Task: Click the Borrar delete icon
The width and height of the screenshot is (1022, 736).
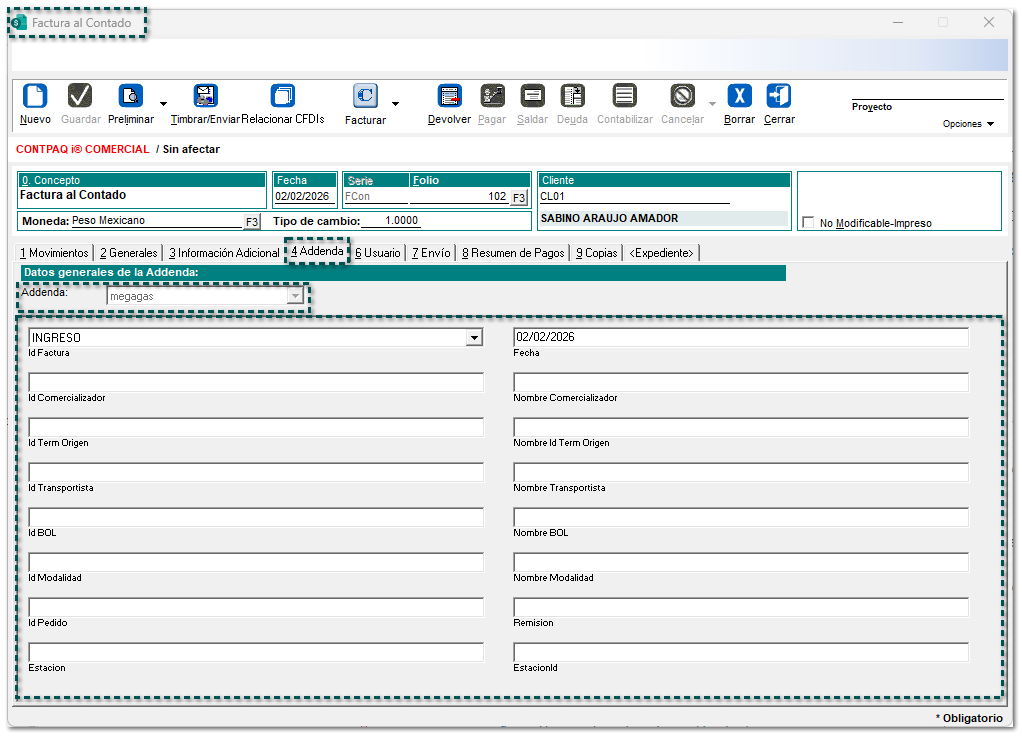Action: tap(739, 96)
